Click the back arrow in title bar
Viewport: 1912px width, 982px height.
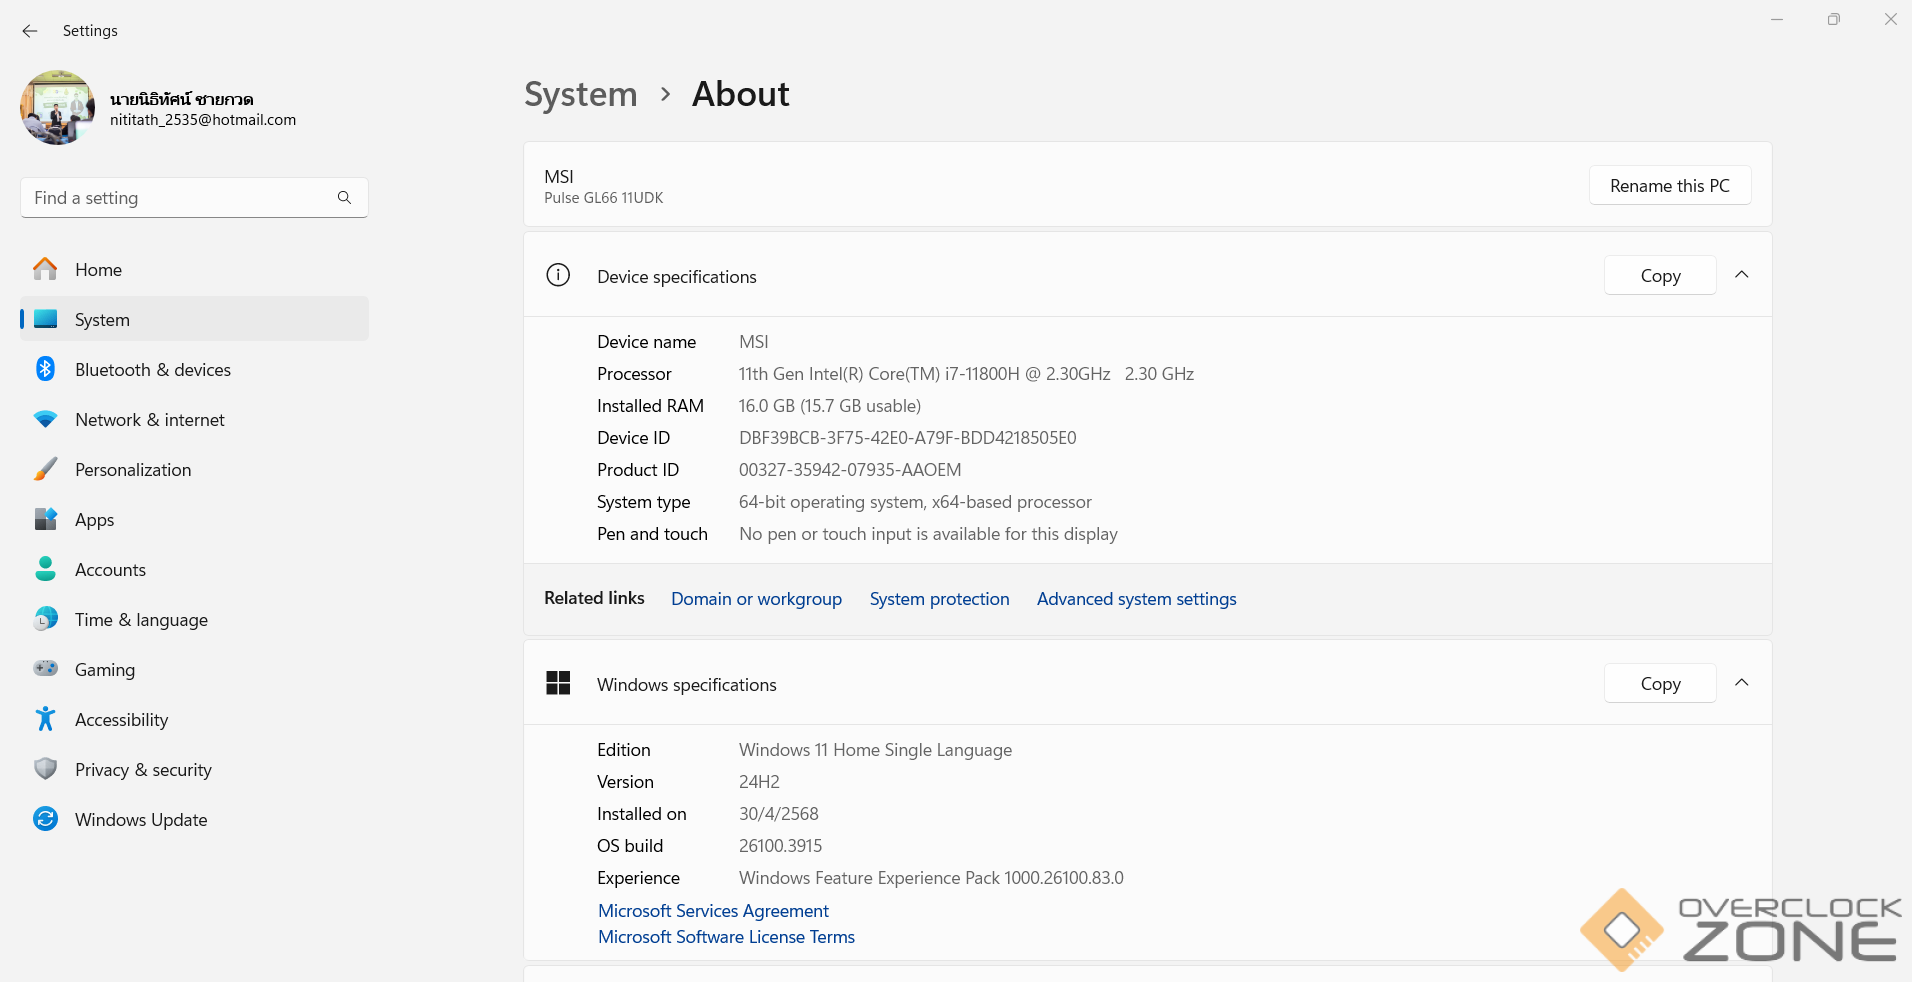[x=30, y=31]
